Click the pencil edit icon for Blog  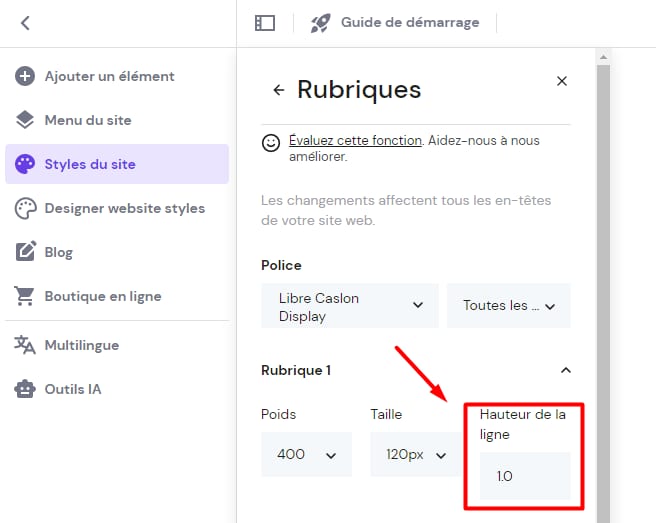tap(26, 252)
